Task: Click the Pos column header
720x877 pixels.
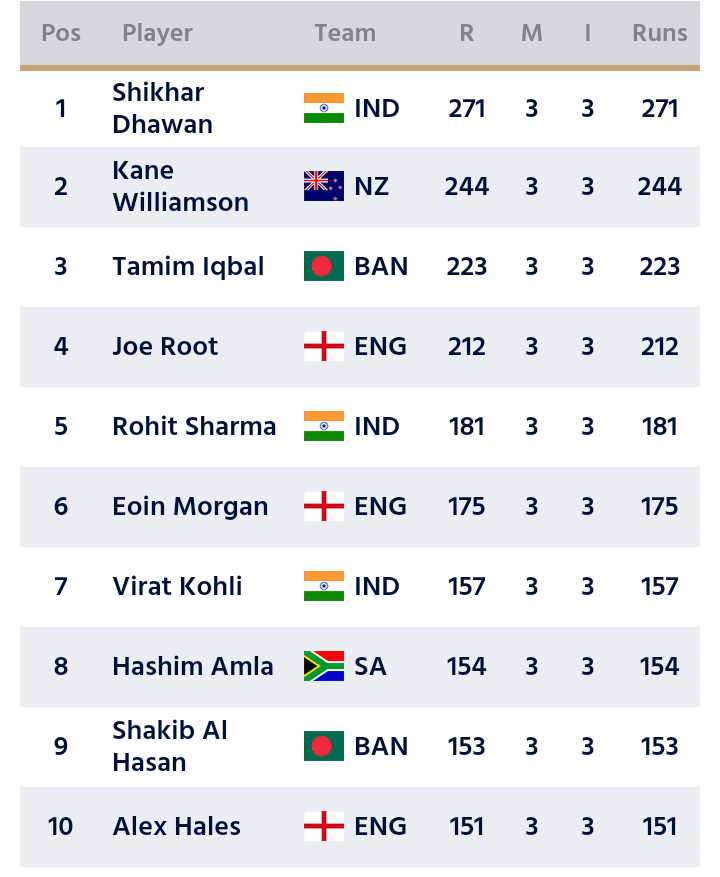Action: [61, 32]
